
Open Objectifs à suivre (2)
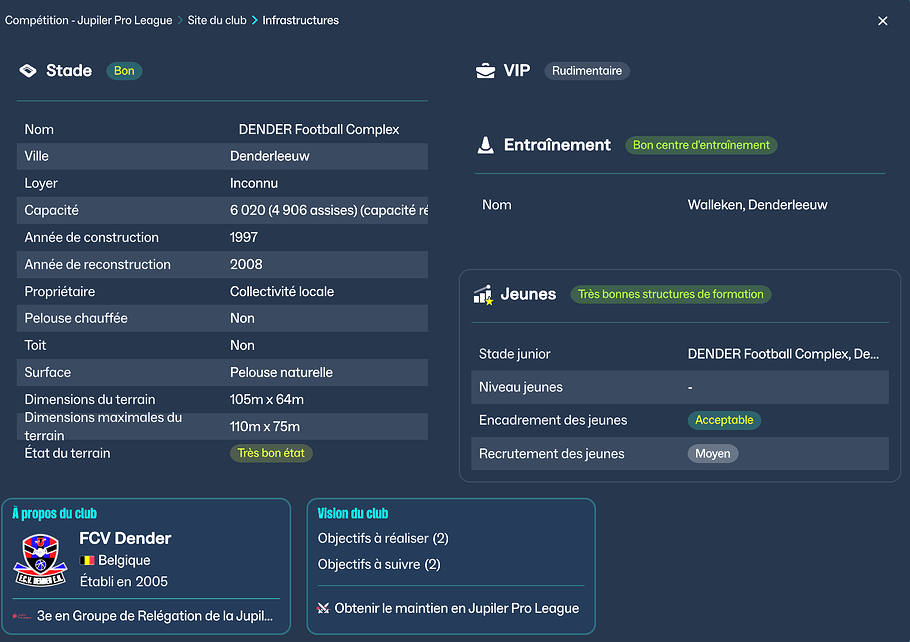(379, 564)
